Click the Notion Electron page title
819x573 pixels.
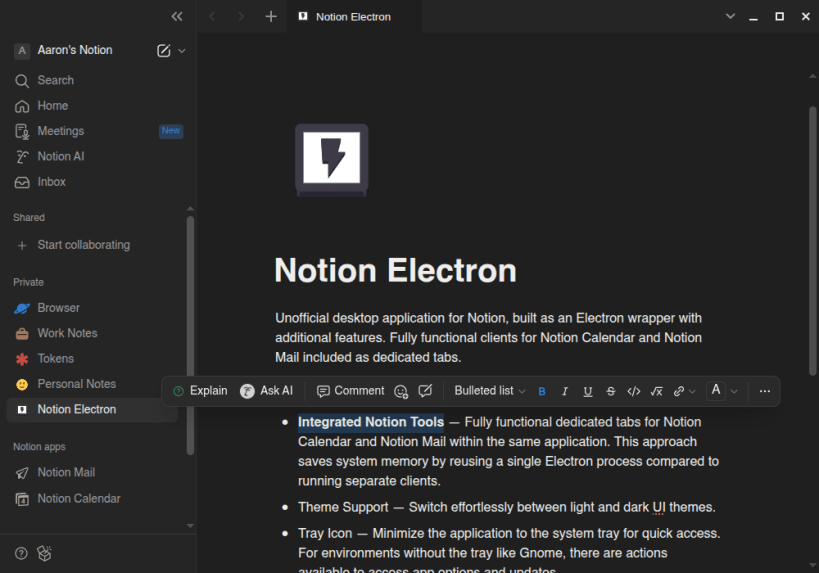click(395, 271)
